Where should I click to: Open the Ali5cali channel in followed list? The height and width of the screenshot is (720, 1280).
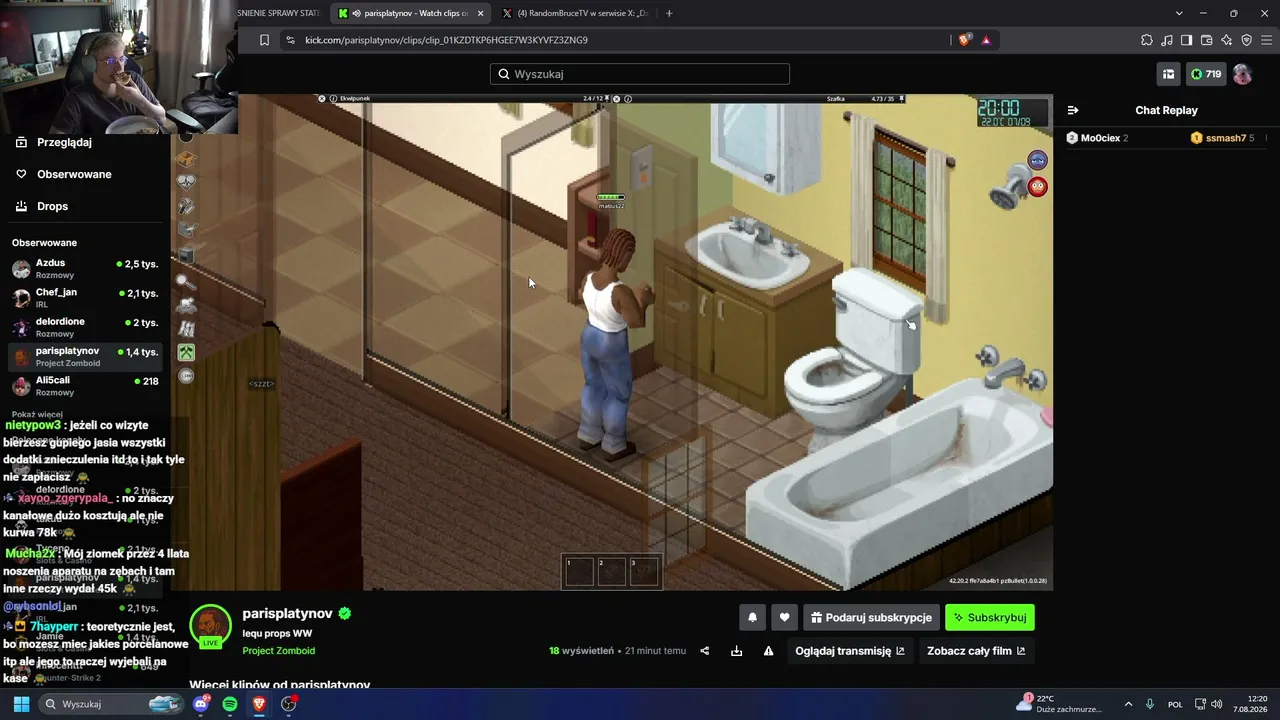tap(85, 386)
